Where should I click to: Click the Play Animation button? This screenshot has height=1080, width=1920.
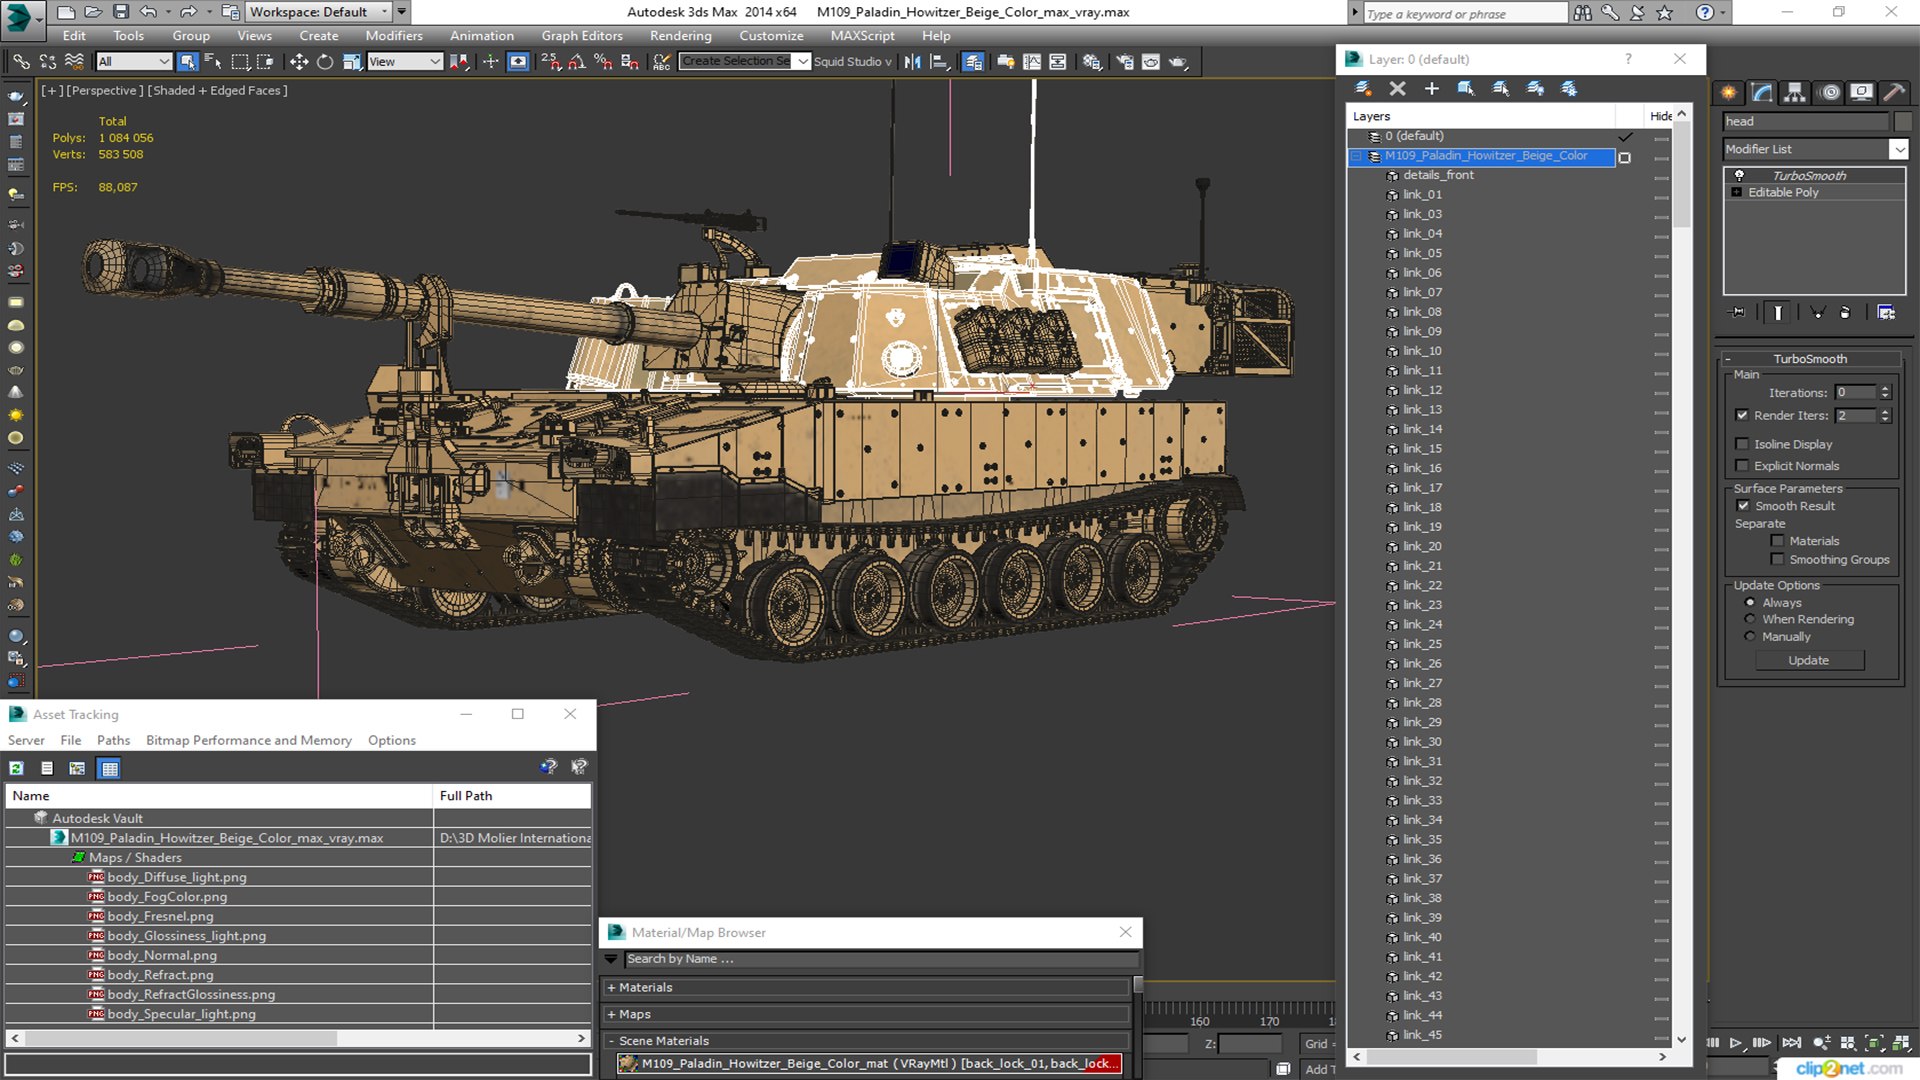[1736, 1043]
